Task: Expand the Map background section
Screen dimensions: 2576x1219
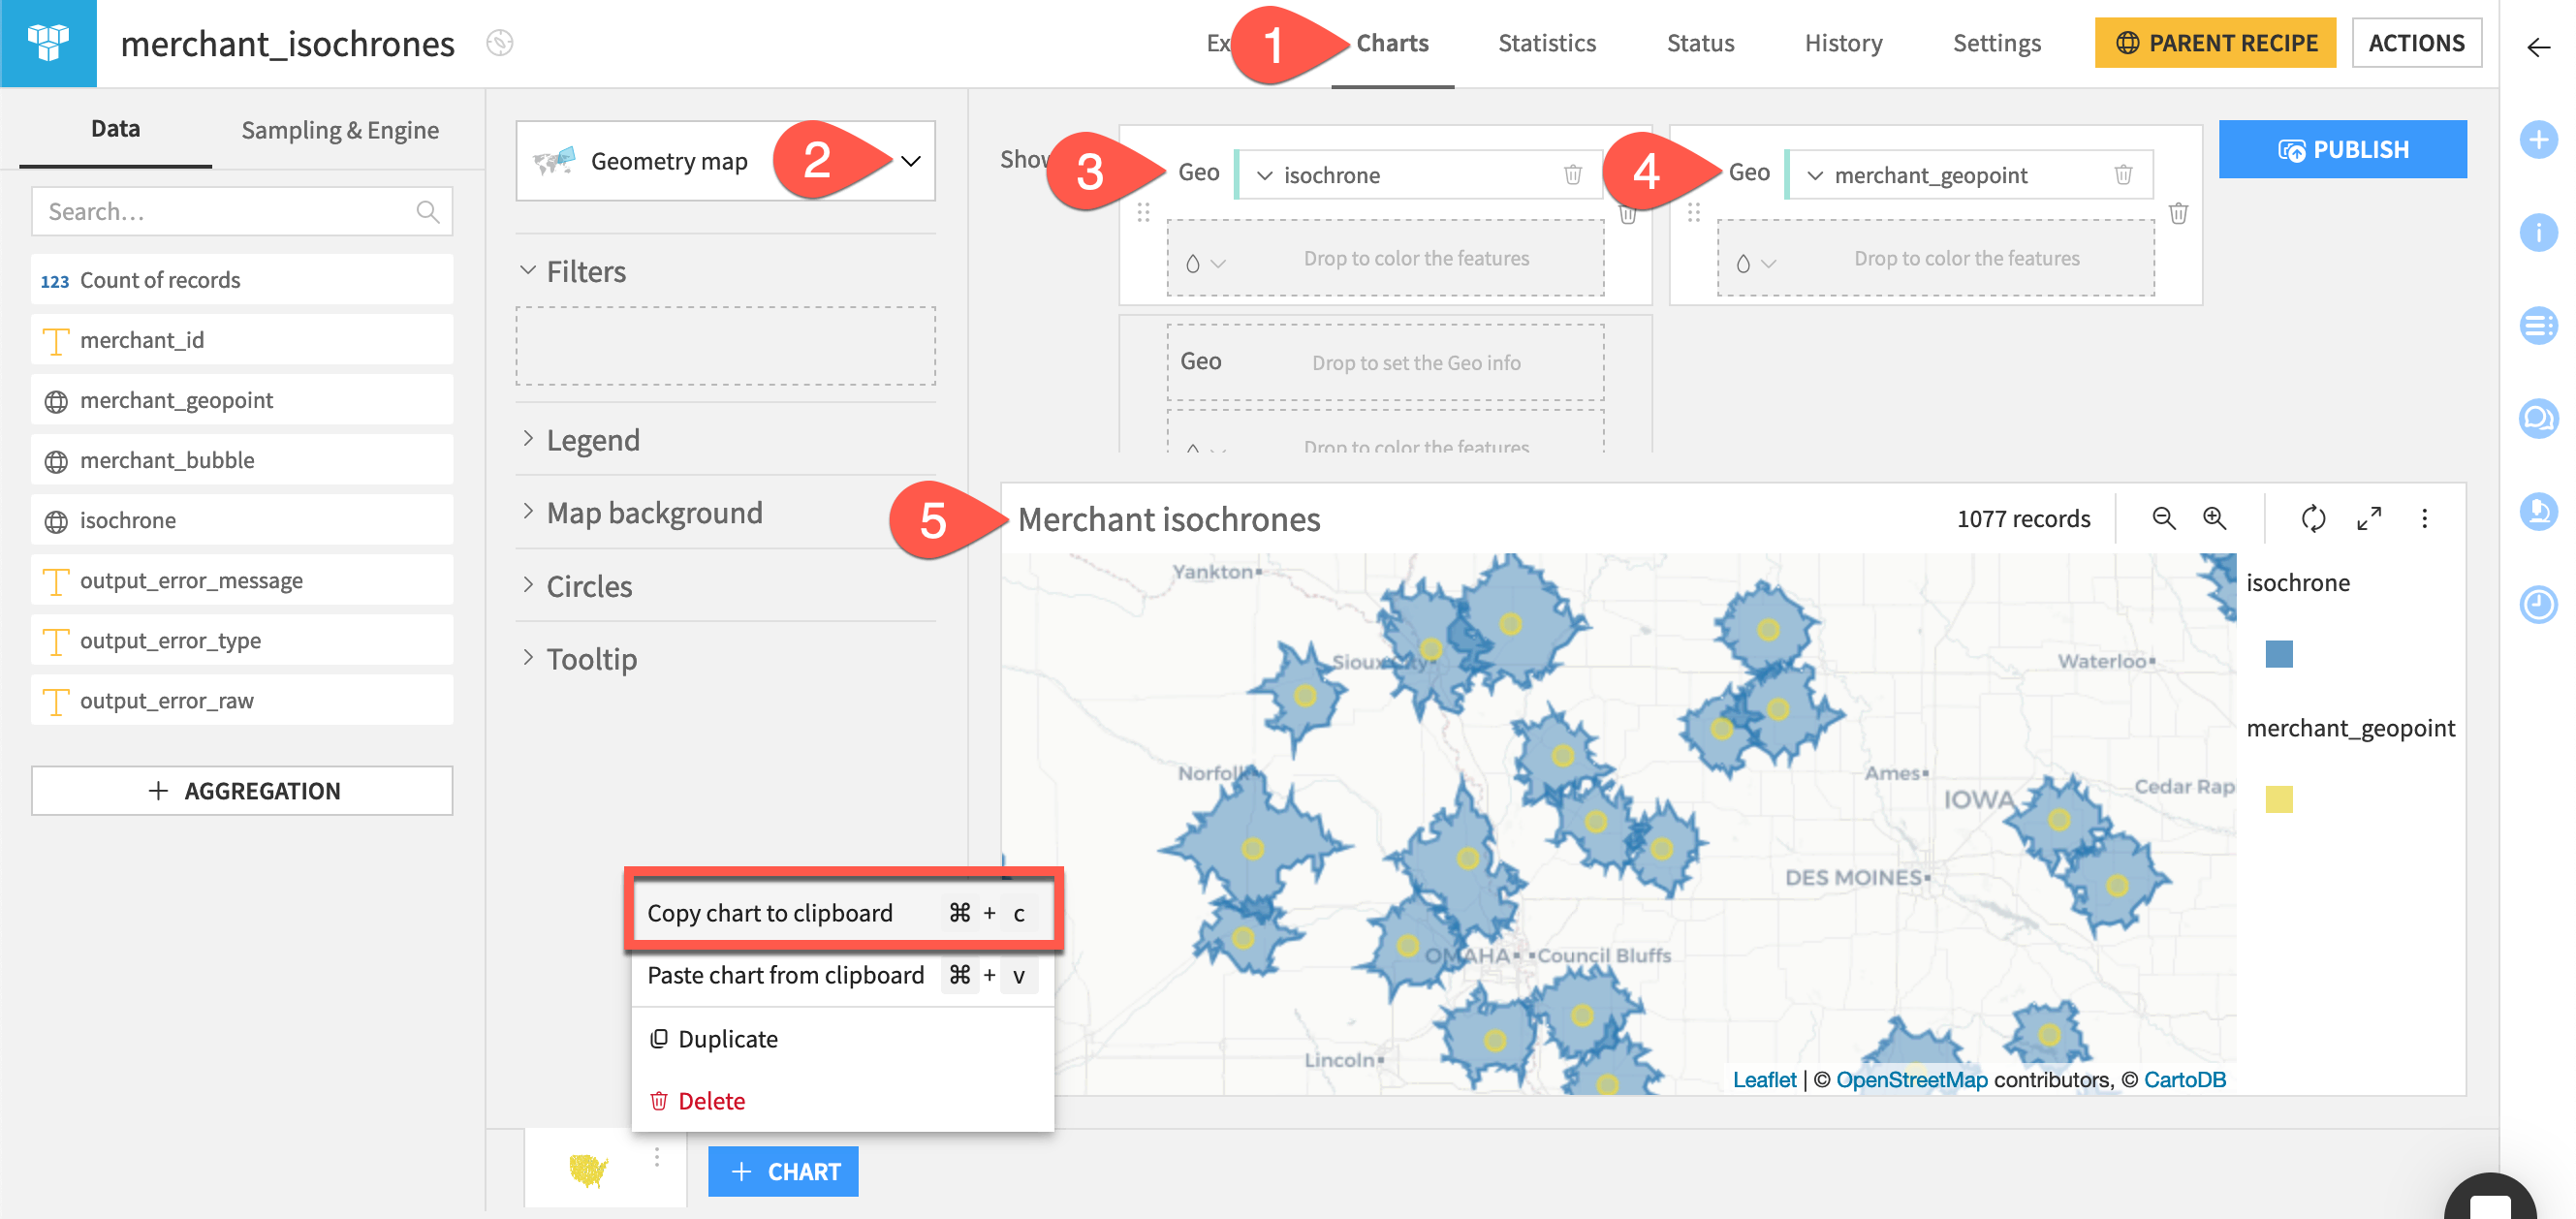Action: click(x=653, y=513)
